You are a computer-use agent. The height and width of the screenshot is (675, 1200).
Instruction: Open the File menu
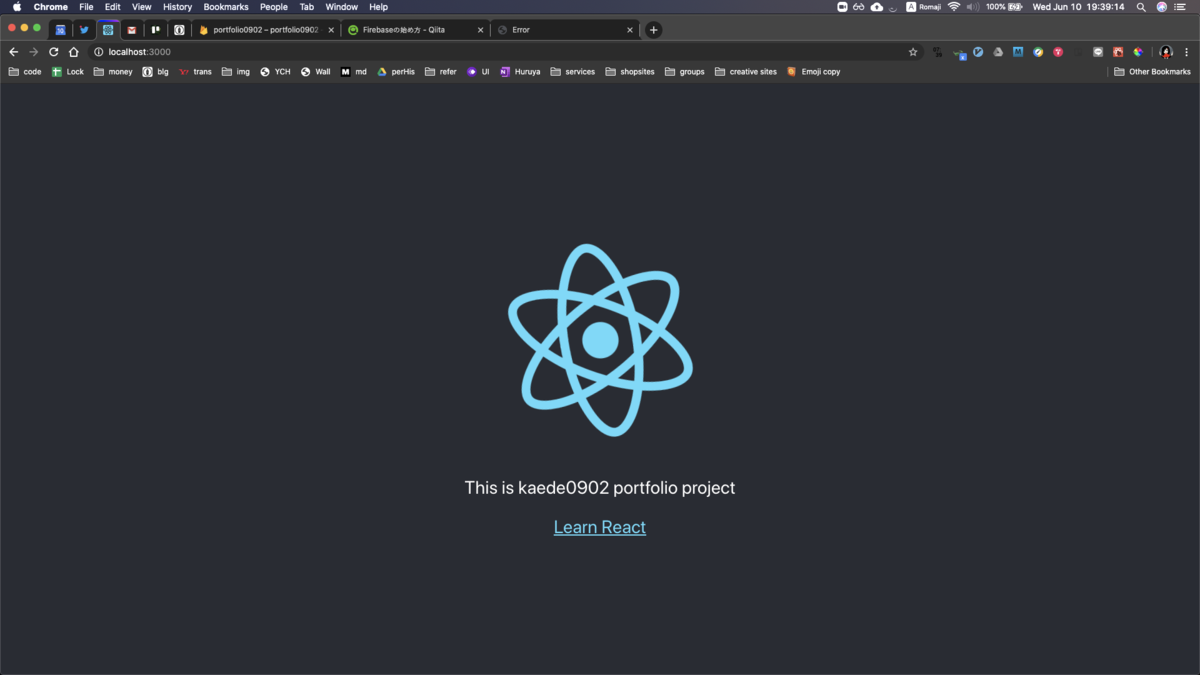pyautogui.click(x=86, y=7)
